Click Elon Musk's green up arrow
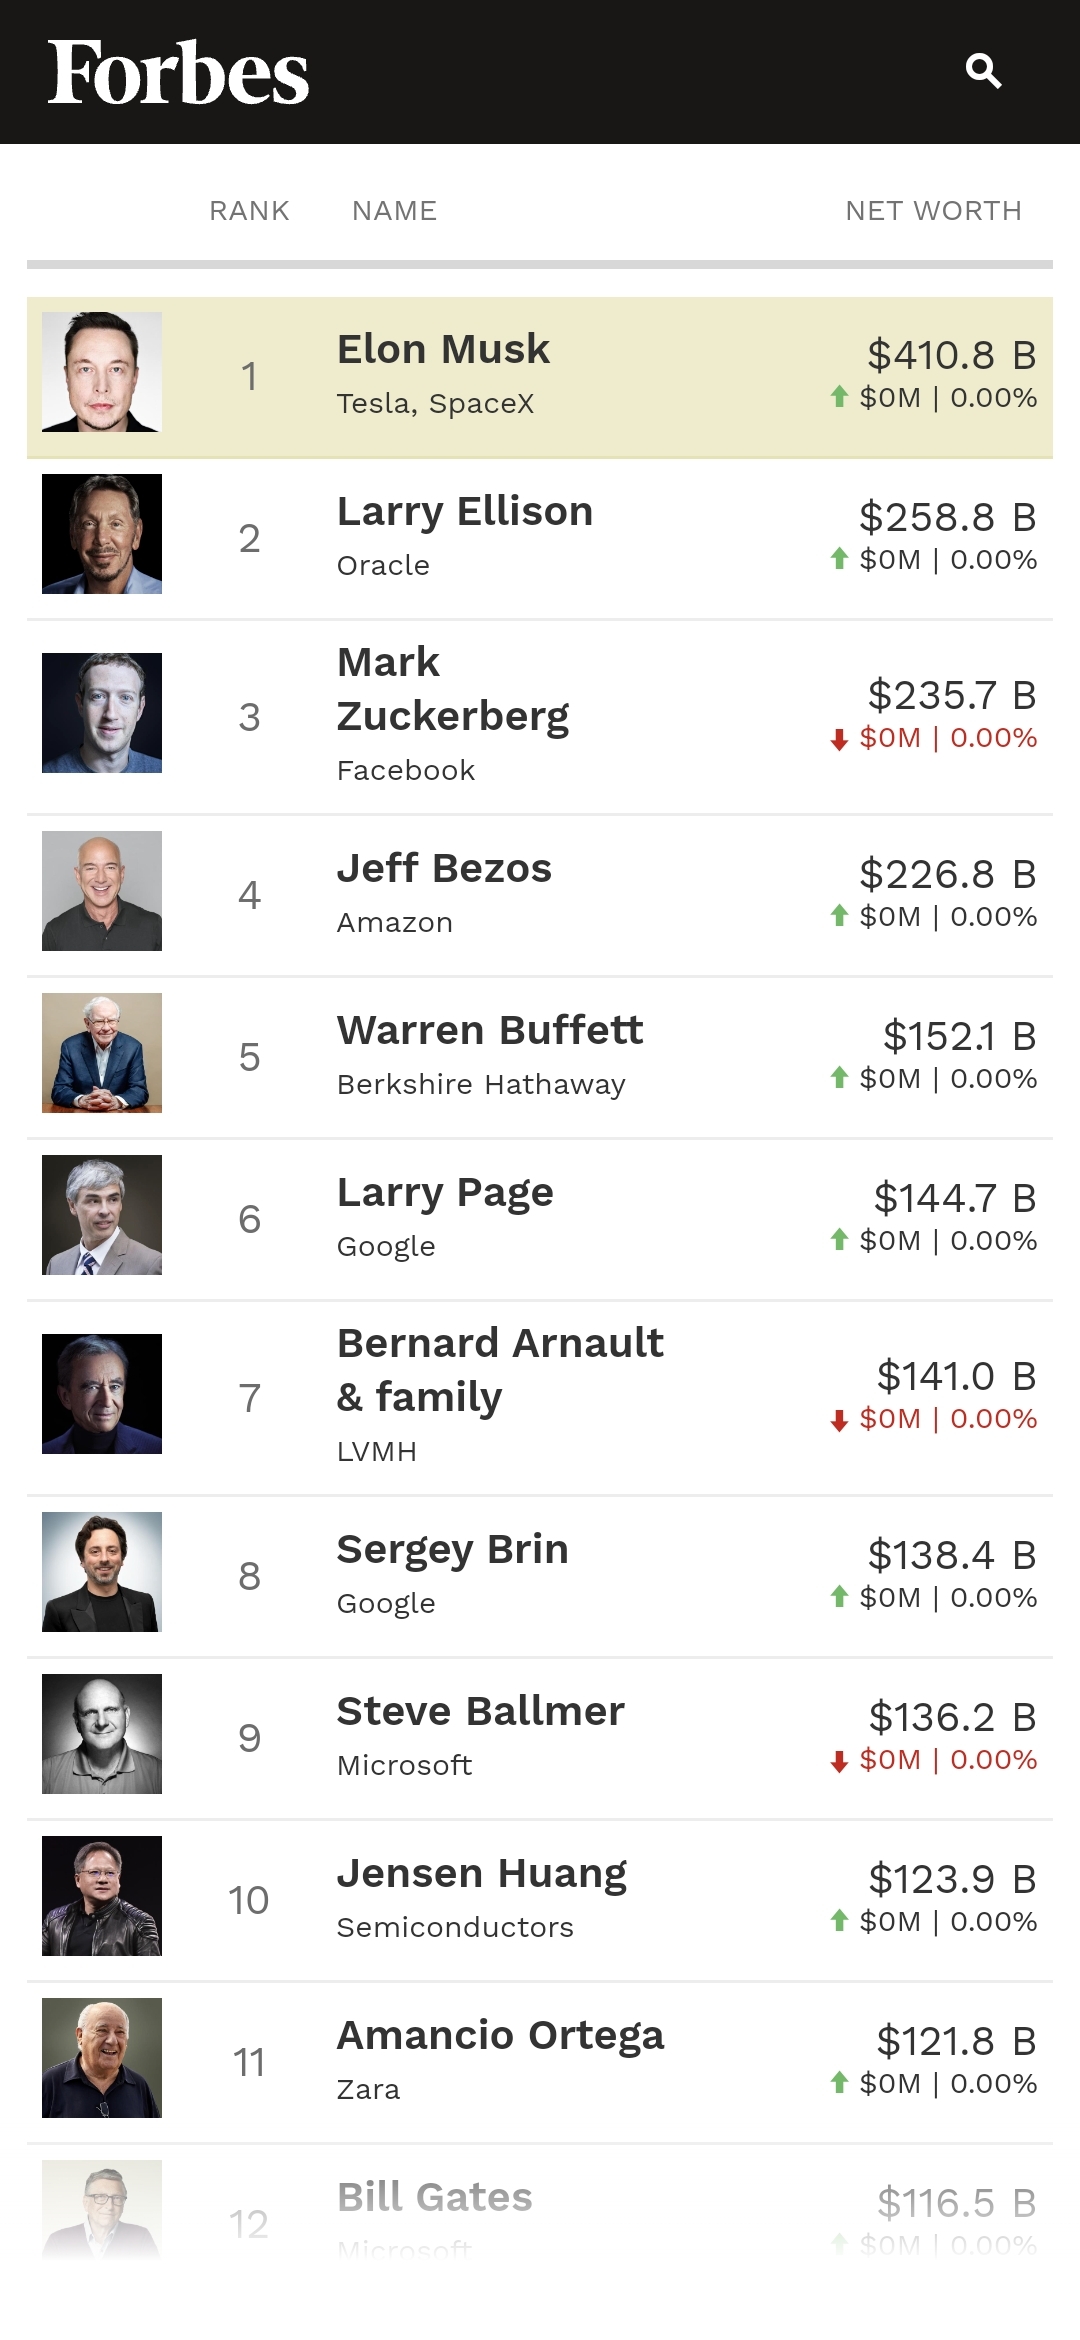The width and height of the screenshot is (1080, 2340). tap(839, 397)
